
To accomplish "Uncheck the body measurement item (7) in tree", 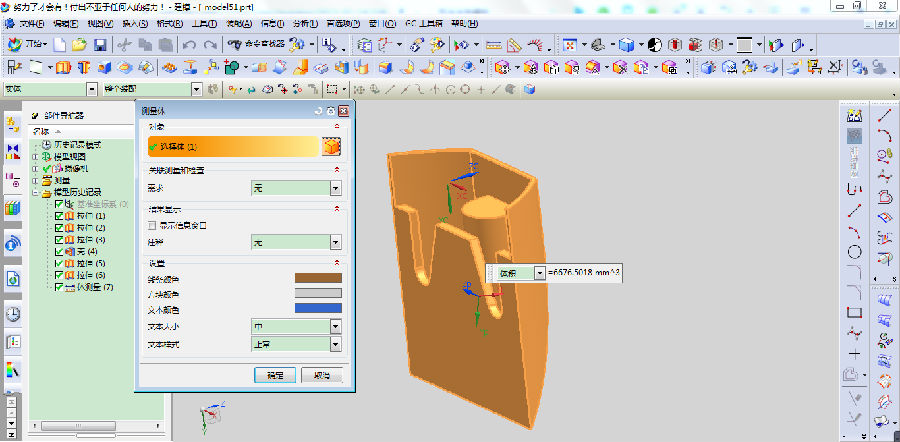I will pos(59,287).
